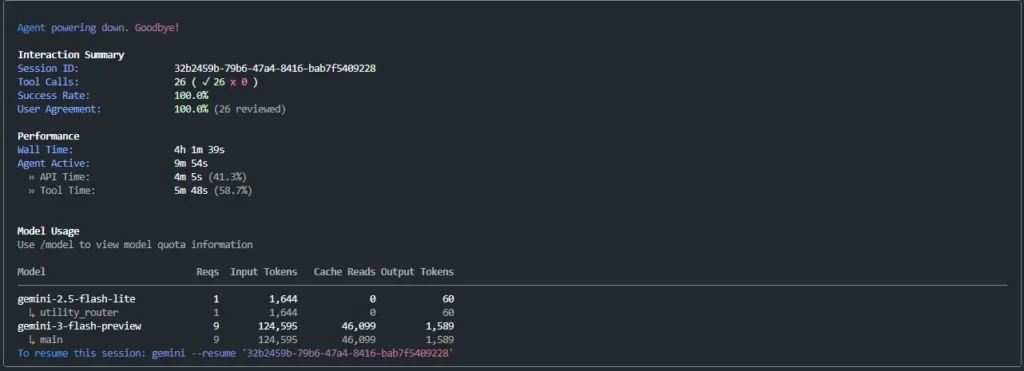Click the 'Tool Calls:' label
This screenshot has height=371, width=1024.
click(48, 82)
